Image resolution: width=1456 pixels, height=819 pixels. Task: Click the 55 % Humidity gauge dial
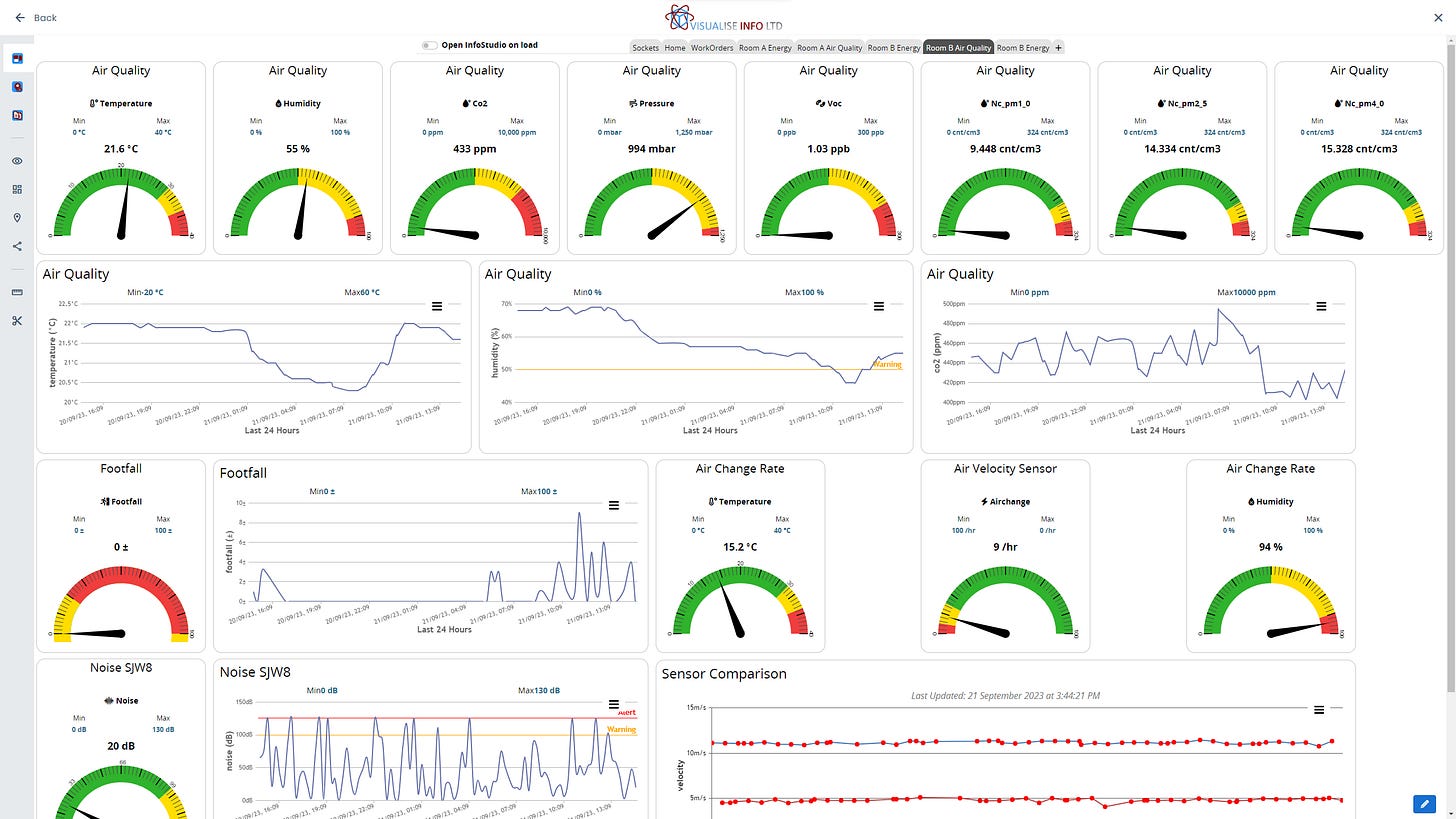(298, 202)
